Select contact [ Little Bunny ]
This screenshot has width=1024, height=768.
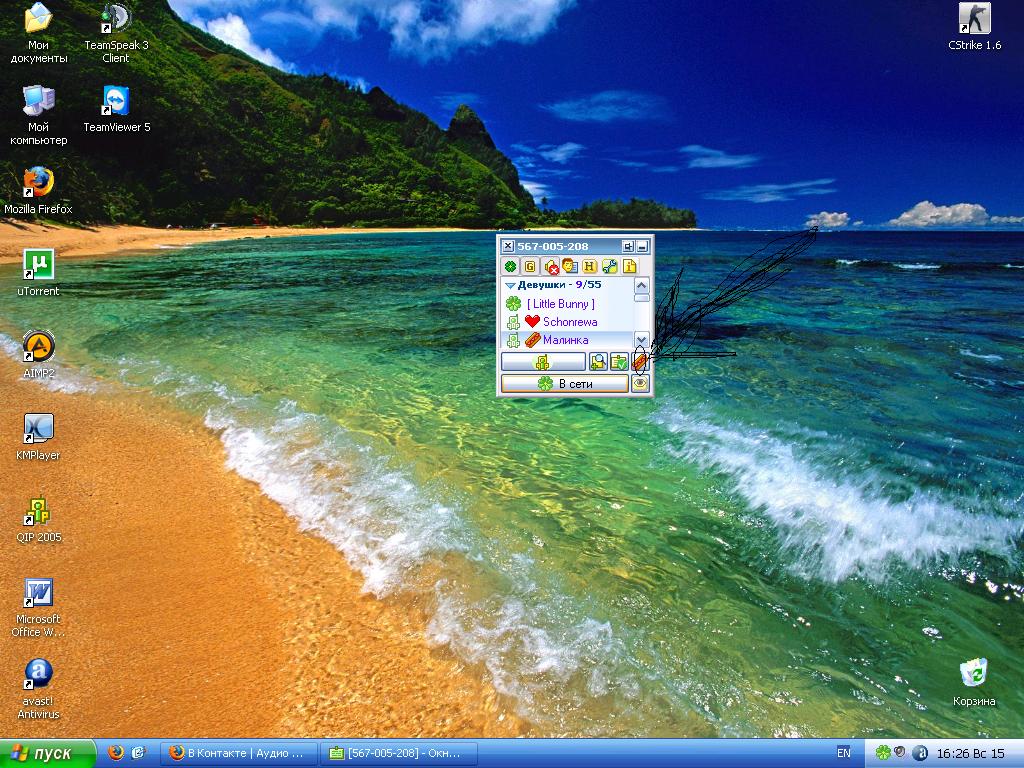560,304
